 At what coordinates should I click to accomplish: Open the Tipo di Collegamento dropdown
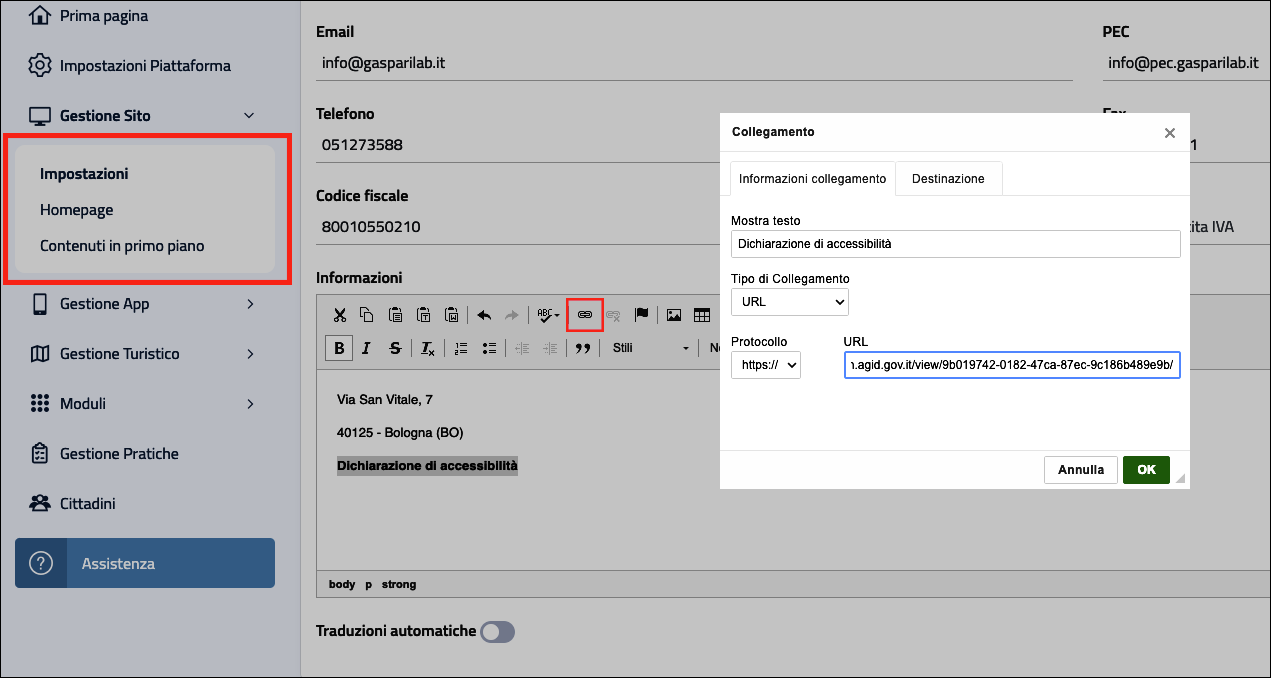789,301
